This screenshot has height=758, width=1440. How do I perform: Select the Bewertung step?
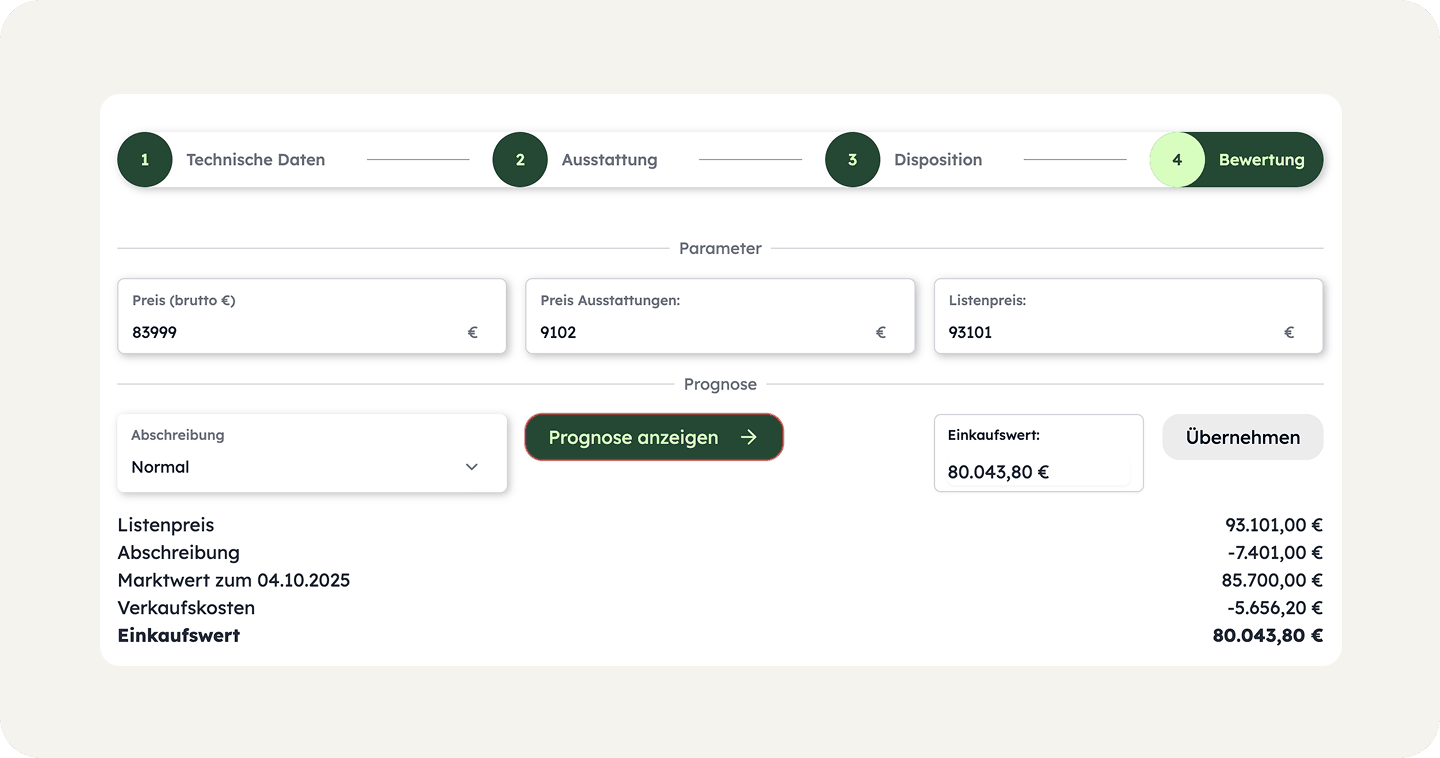(1261, 160)
